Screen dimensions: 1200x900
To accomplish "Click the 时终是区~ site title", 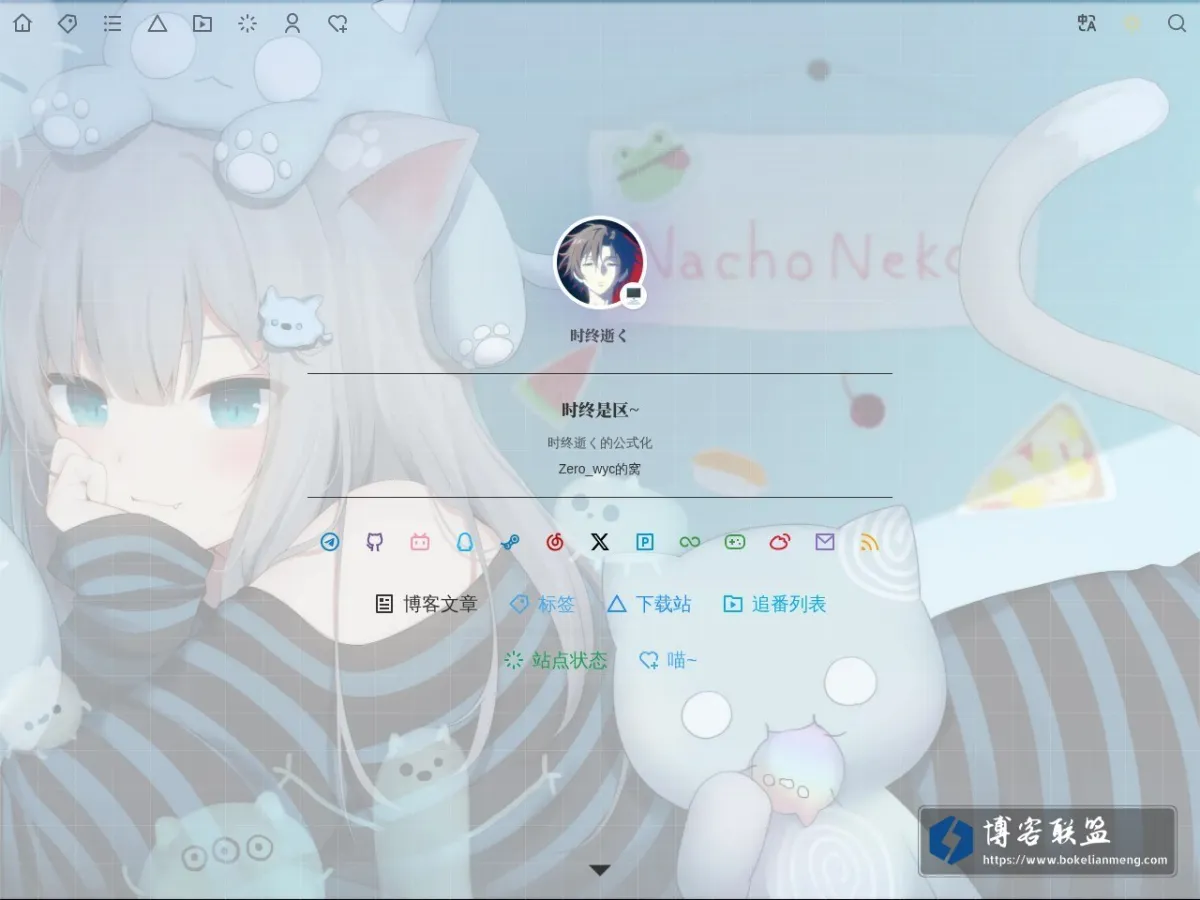I will pos(600,410).
